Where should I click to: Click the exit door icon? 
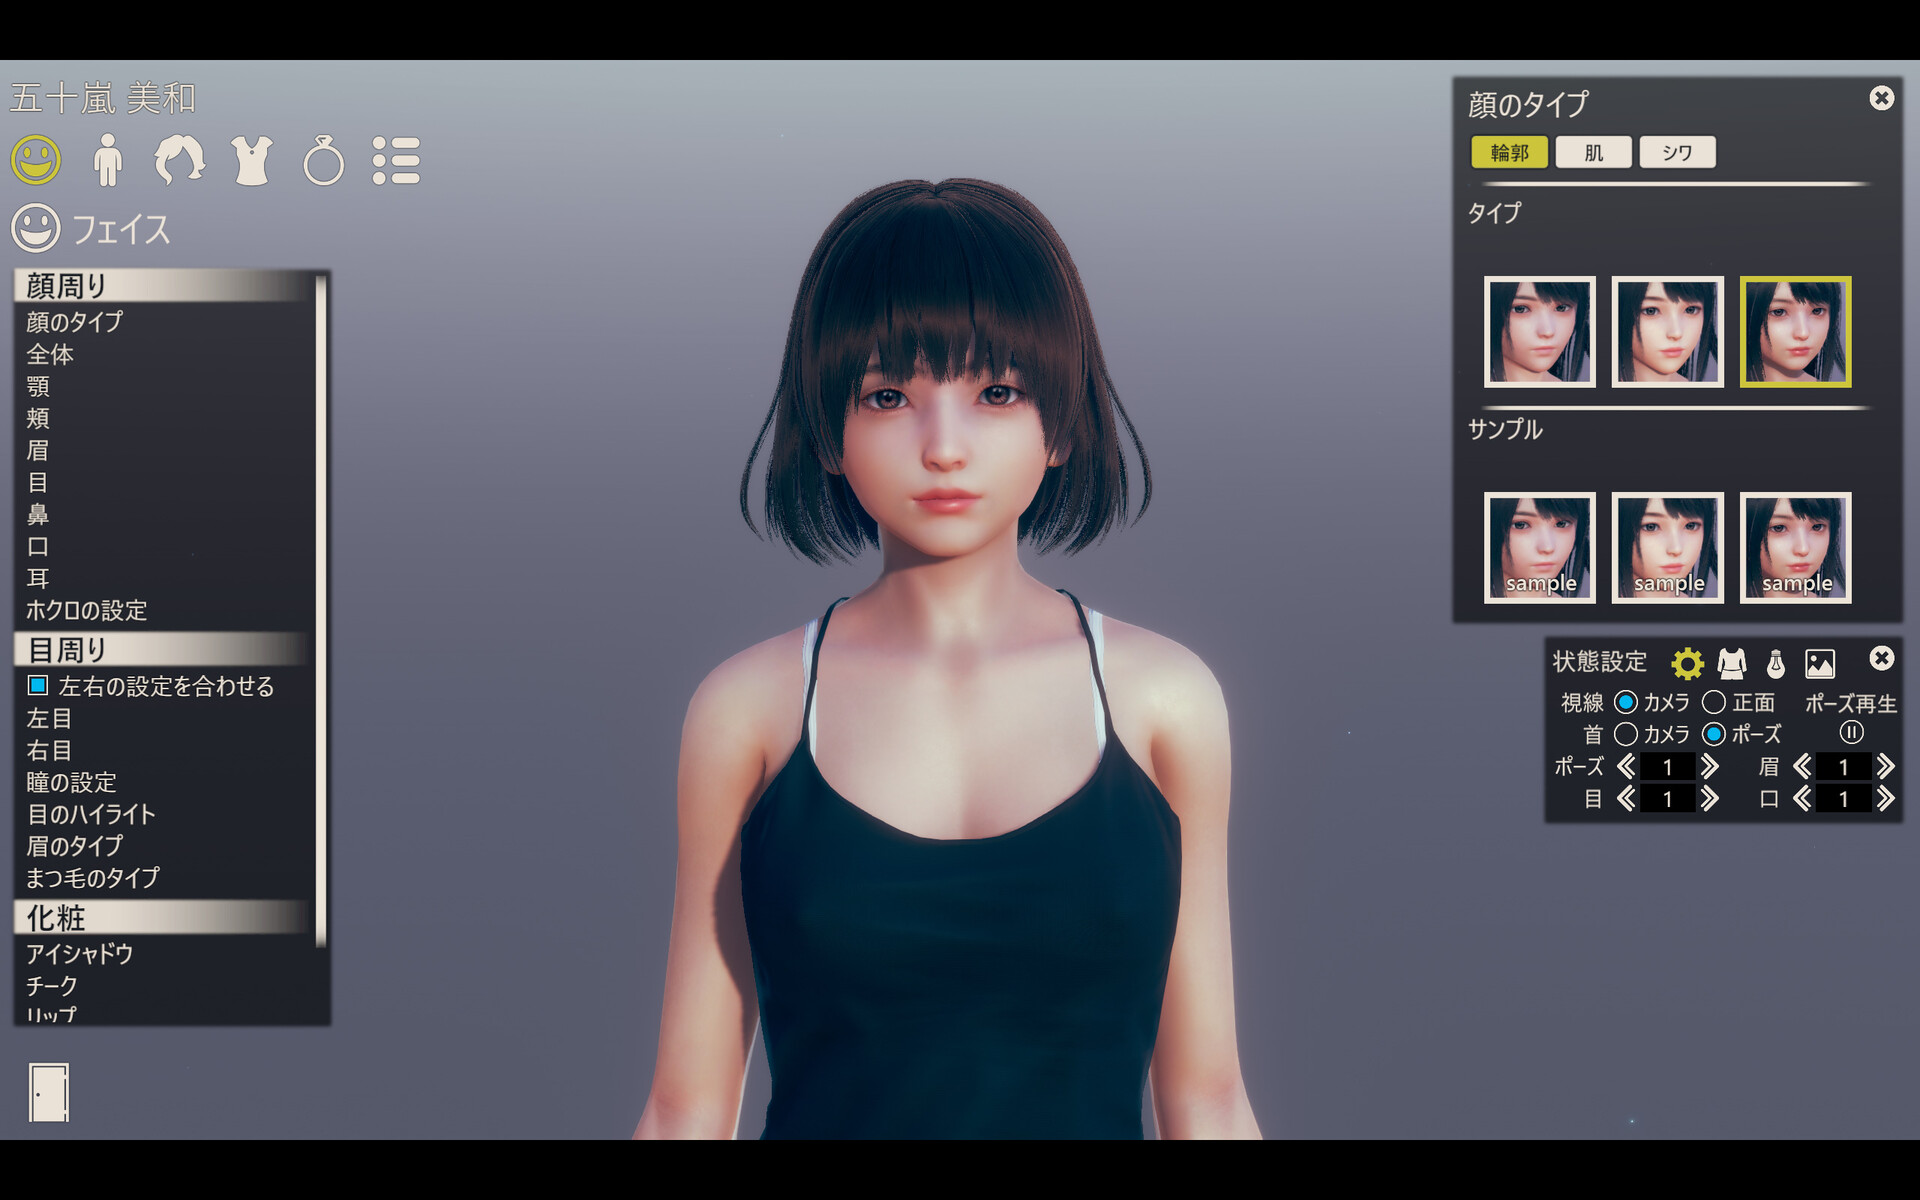tap(48, 1092)
